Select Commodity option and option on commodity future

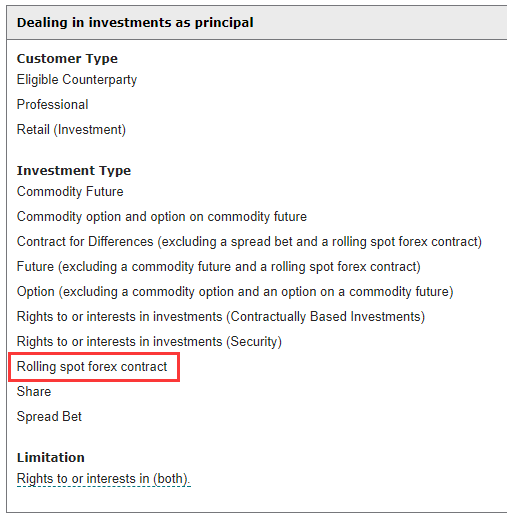[162, 217]
